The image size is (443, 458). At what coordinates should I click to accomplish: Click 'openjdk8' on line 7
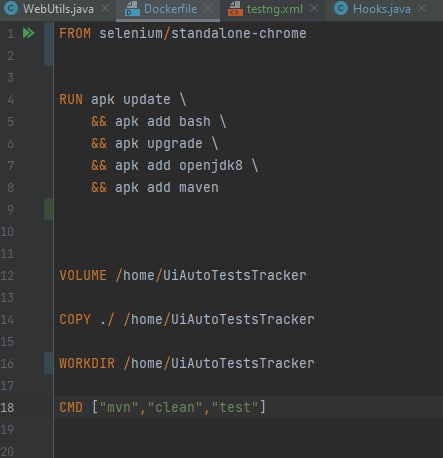pyautogui.click(x=211, y=166)
